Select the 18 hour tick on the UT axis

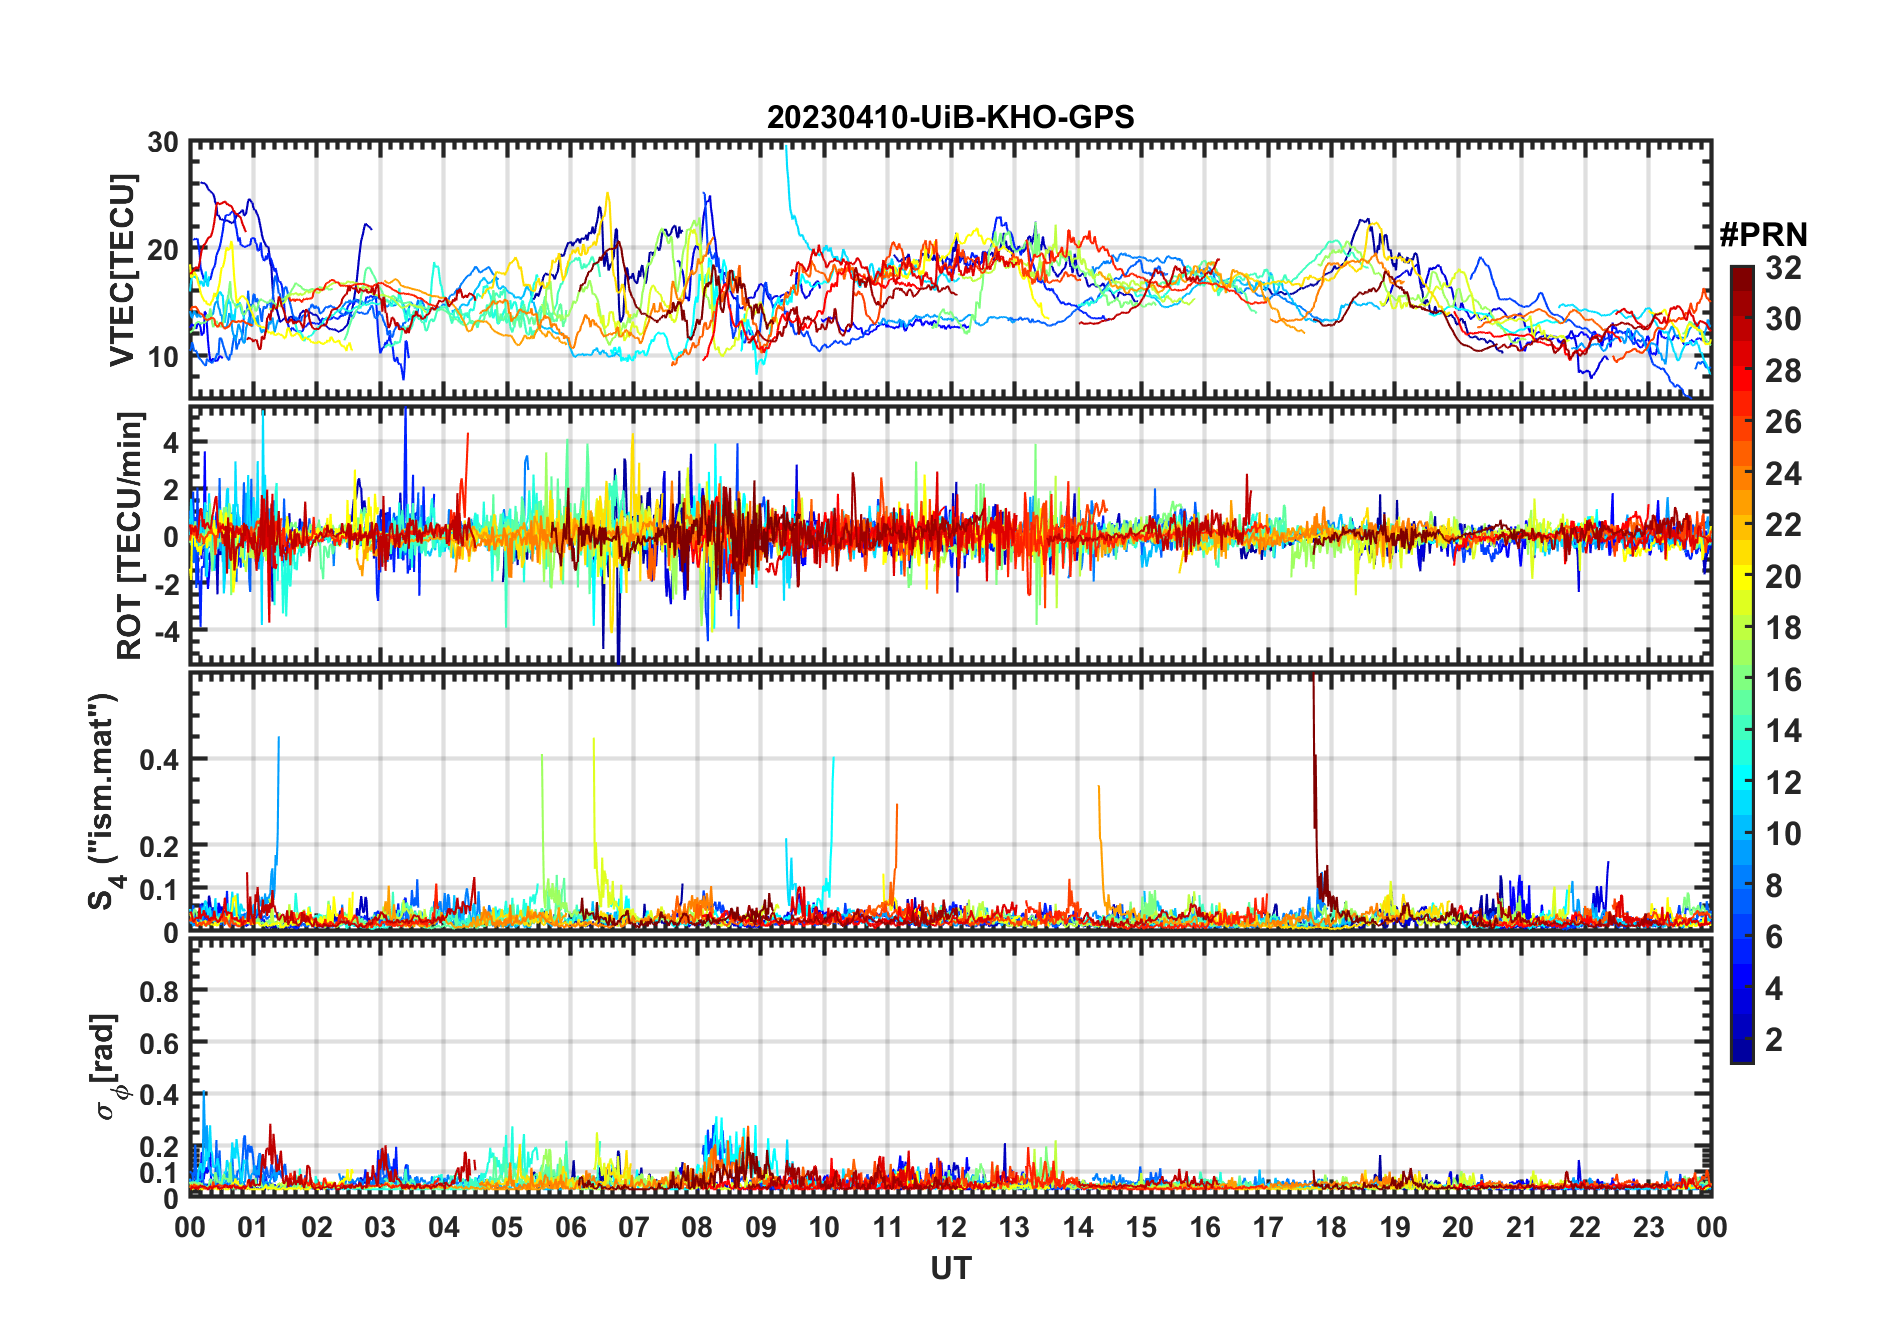[x=1331, y=1227]
